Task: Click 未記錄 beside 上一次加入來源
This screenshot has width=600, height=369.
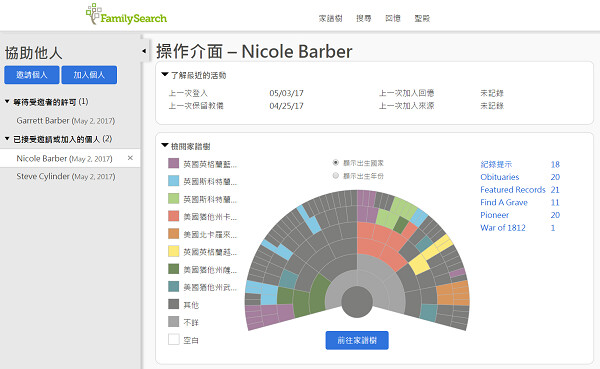Action: 492,106
